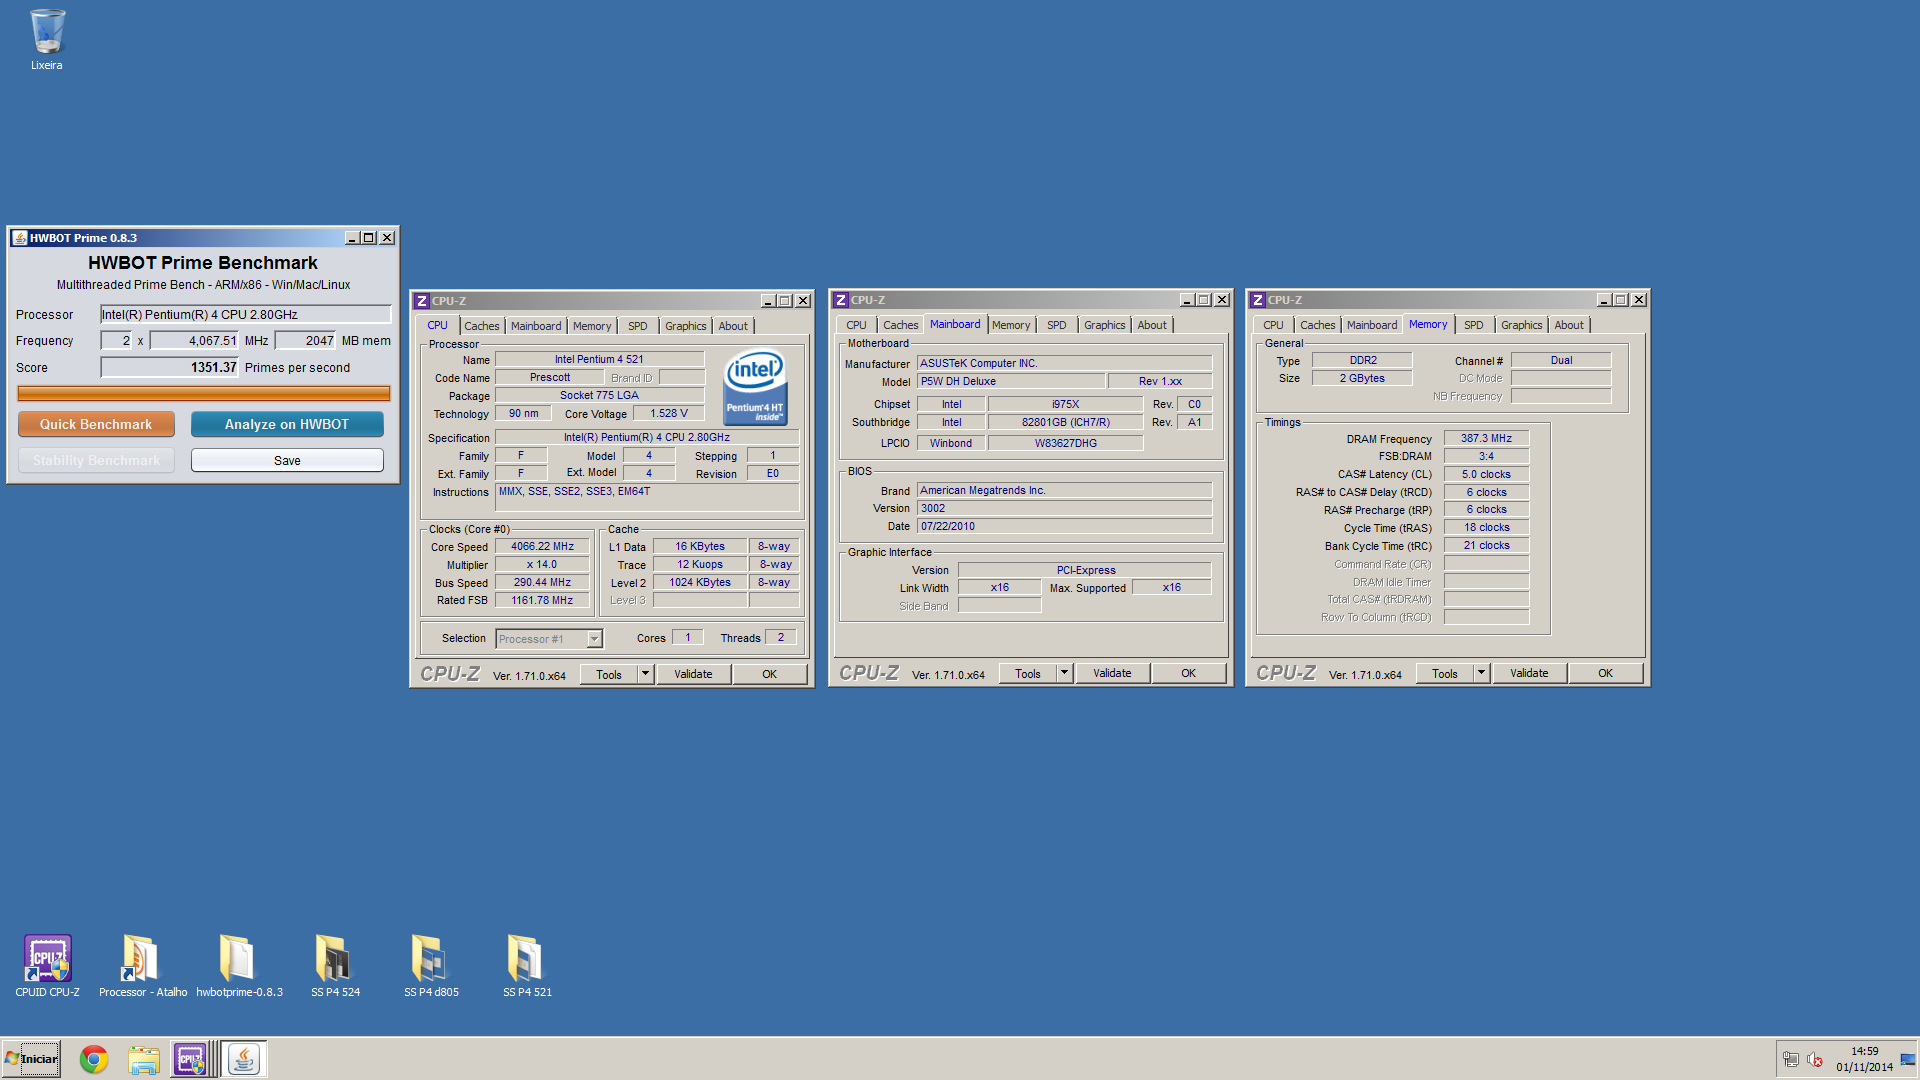Close the HWBOT Prime window
Image resolution: width=1920 pixels, height=1080 pixels.
coord(387,238)
